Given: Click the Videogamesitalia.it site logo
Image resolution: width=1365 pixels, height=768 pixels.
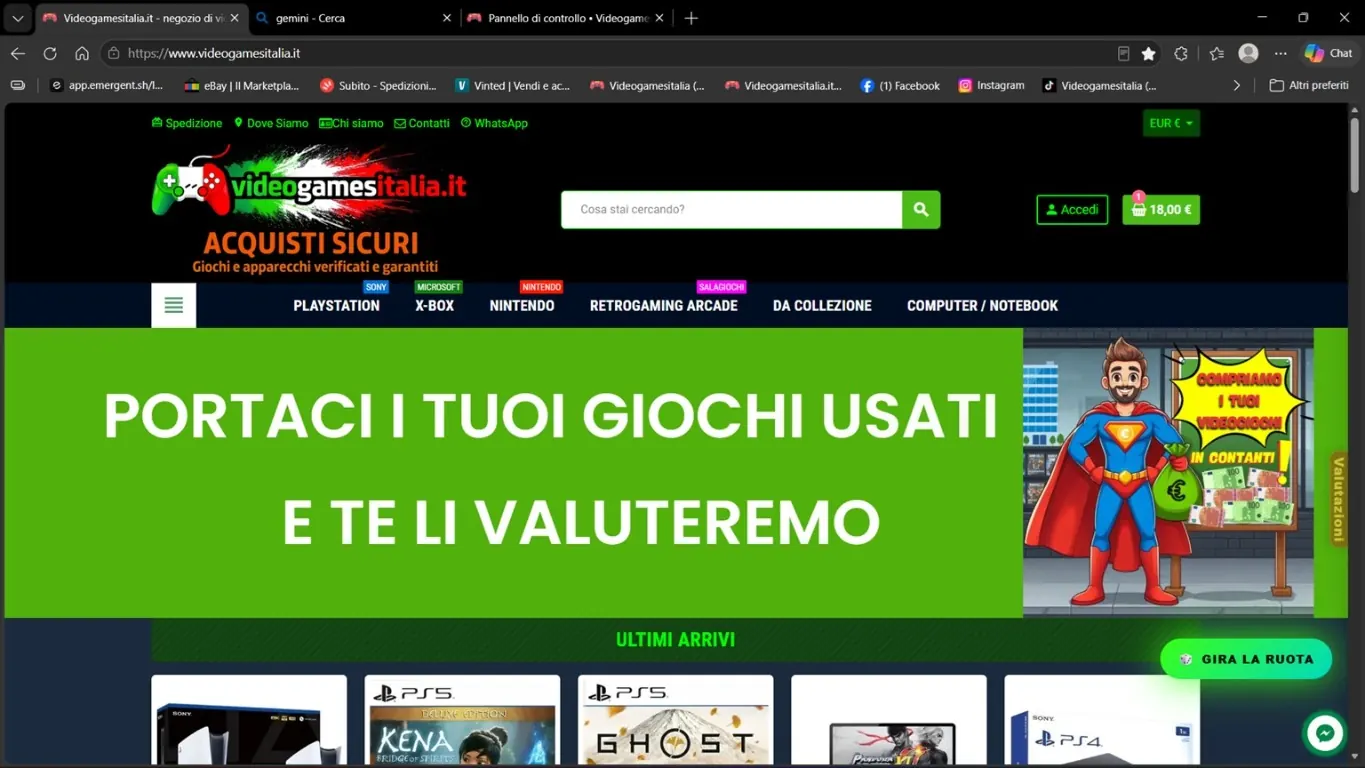Looking at the screenshot, I should [309, 210].
